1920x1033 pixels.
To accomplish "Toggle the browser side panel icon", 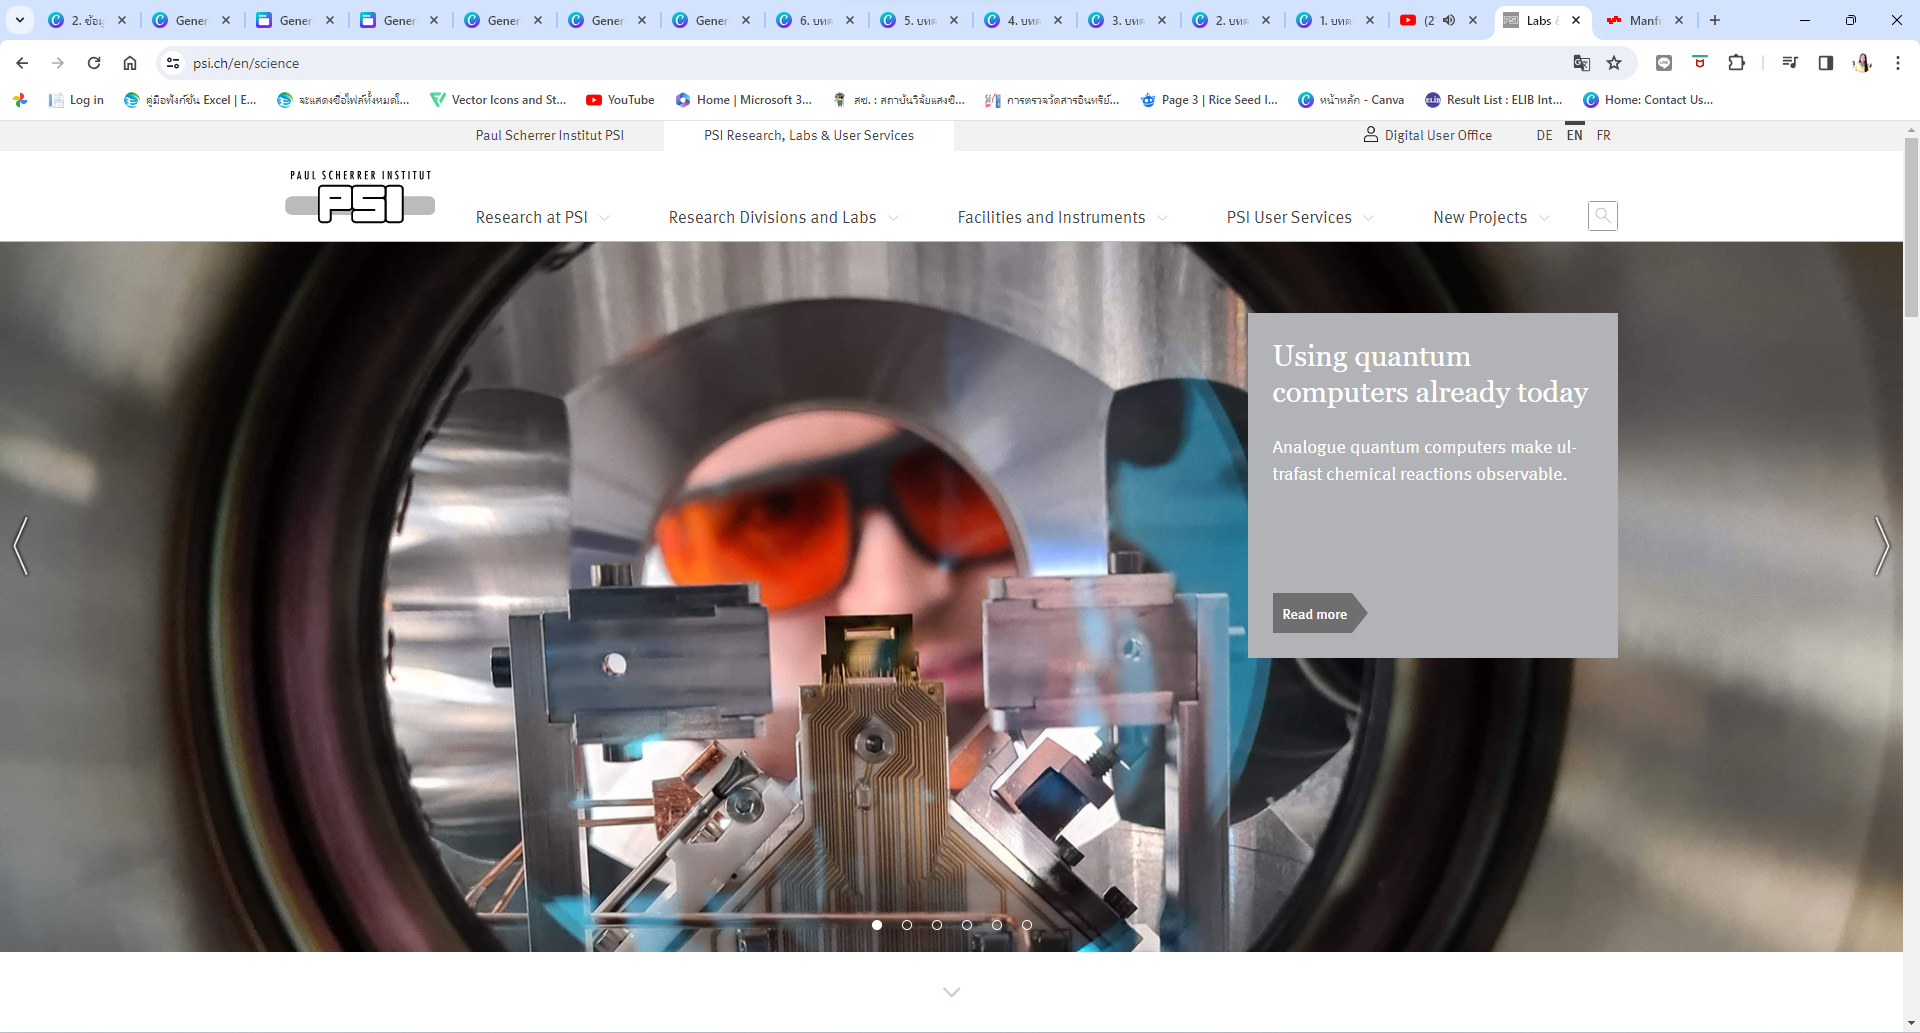I will click(x=1826, y=63).
